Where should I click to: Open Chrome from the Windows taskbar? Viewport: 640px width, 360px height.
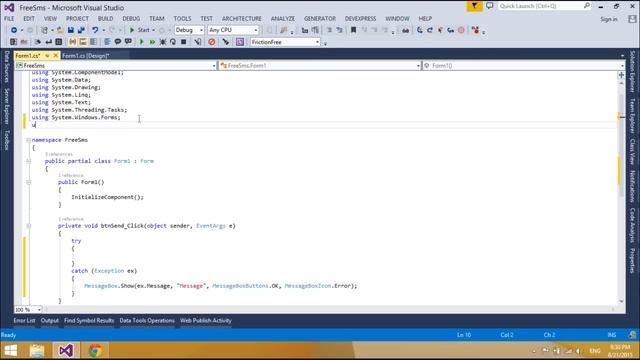tap(95, 351)
